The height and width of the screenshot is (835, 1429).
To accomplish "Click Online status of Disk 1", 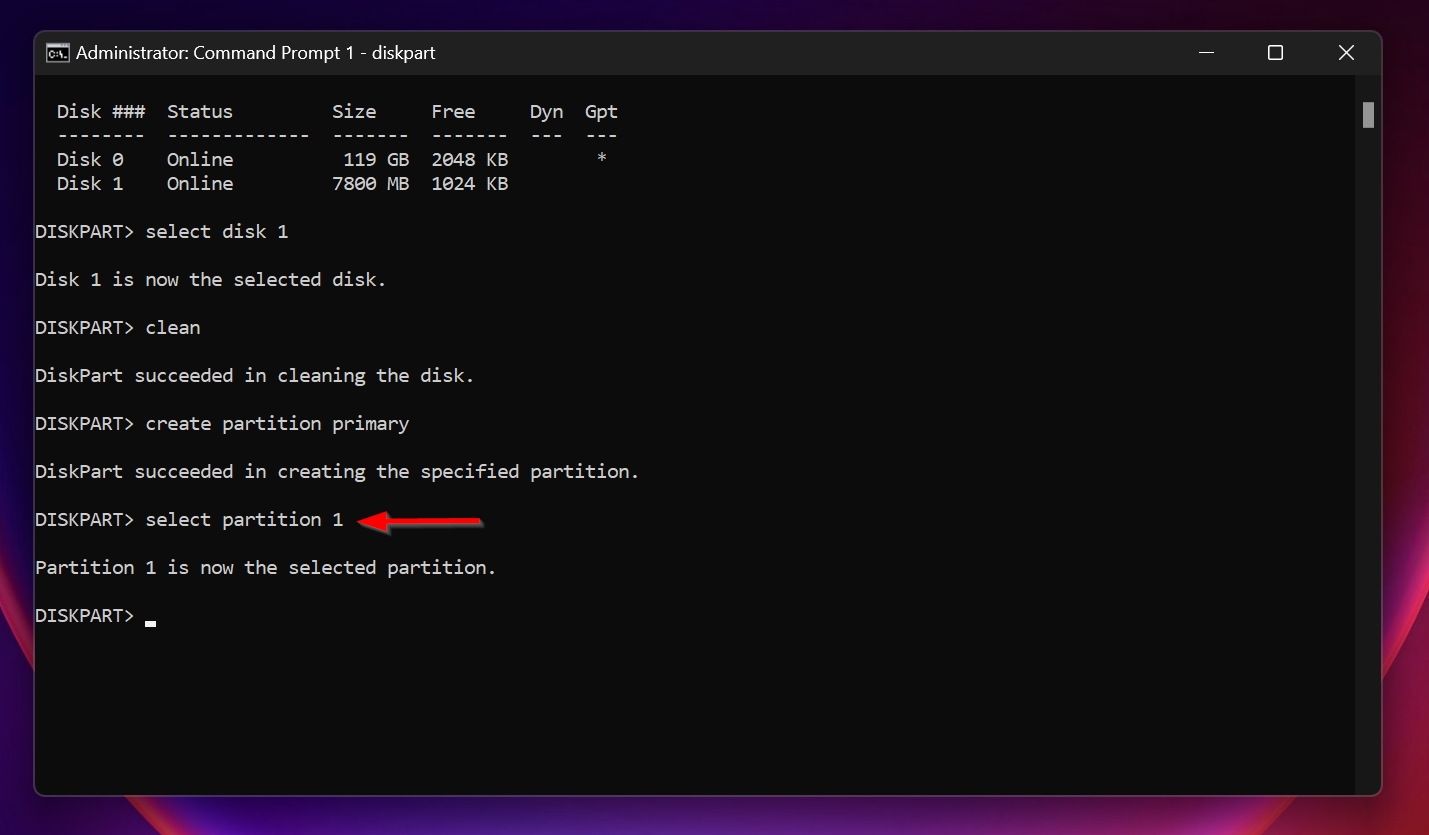I will click(x=200, y=184).
